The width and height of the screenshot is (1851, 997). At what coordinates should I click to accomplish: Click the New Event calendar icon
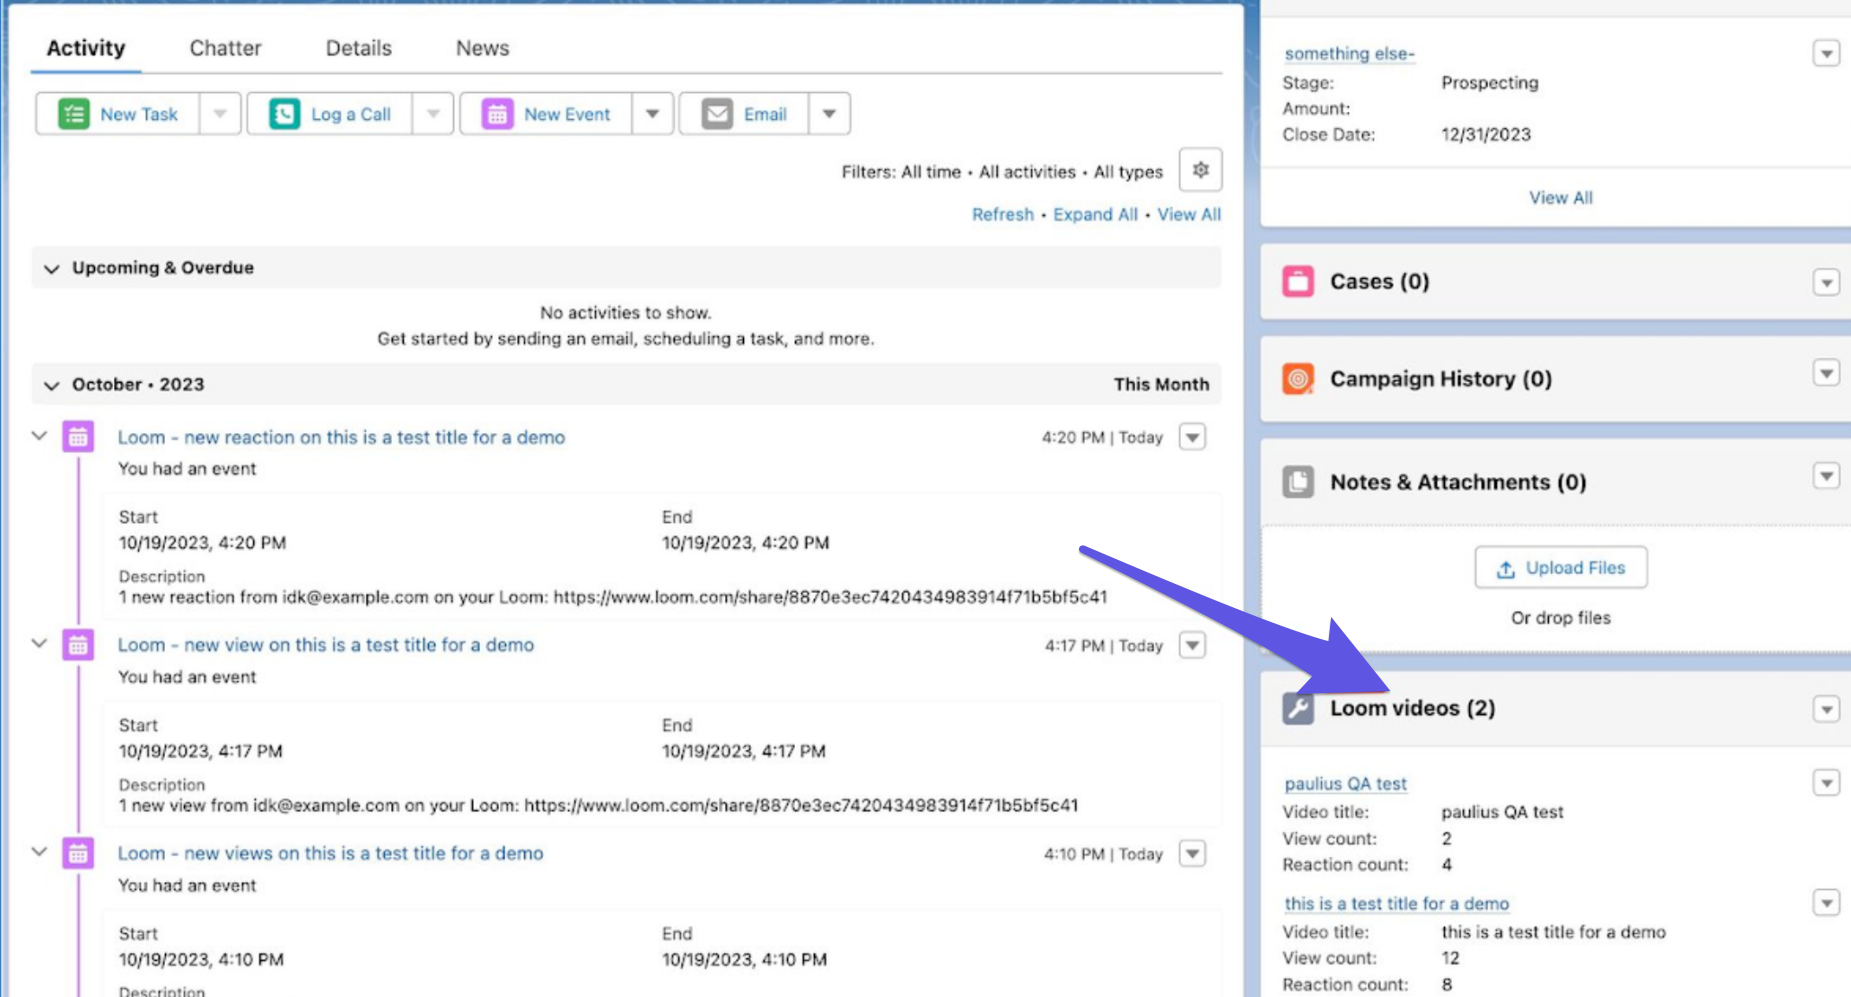pyautogui.click(x=497, y=114)
